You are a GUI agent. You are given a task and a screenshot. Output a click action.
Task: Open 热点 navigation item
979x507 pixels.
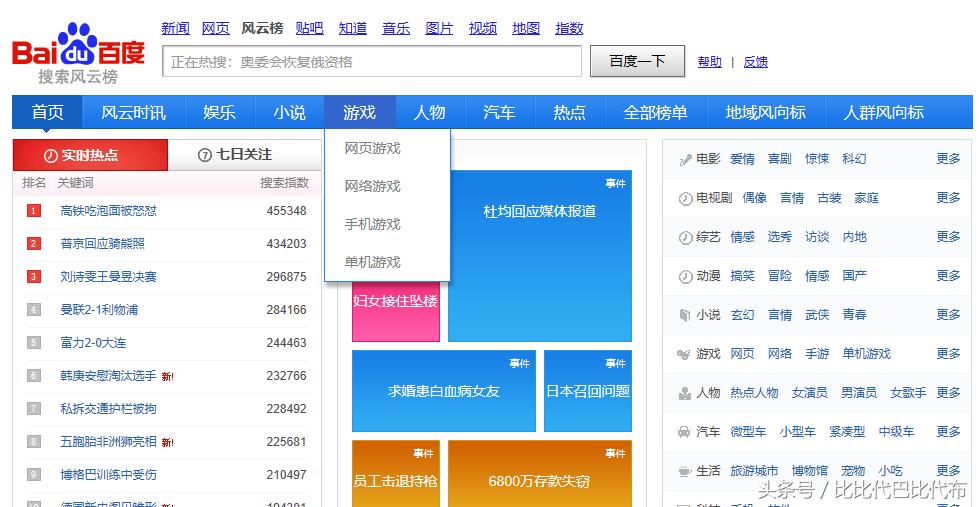pos(569,112)
